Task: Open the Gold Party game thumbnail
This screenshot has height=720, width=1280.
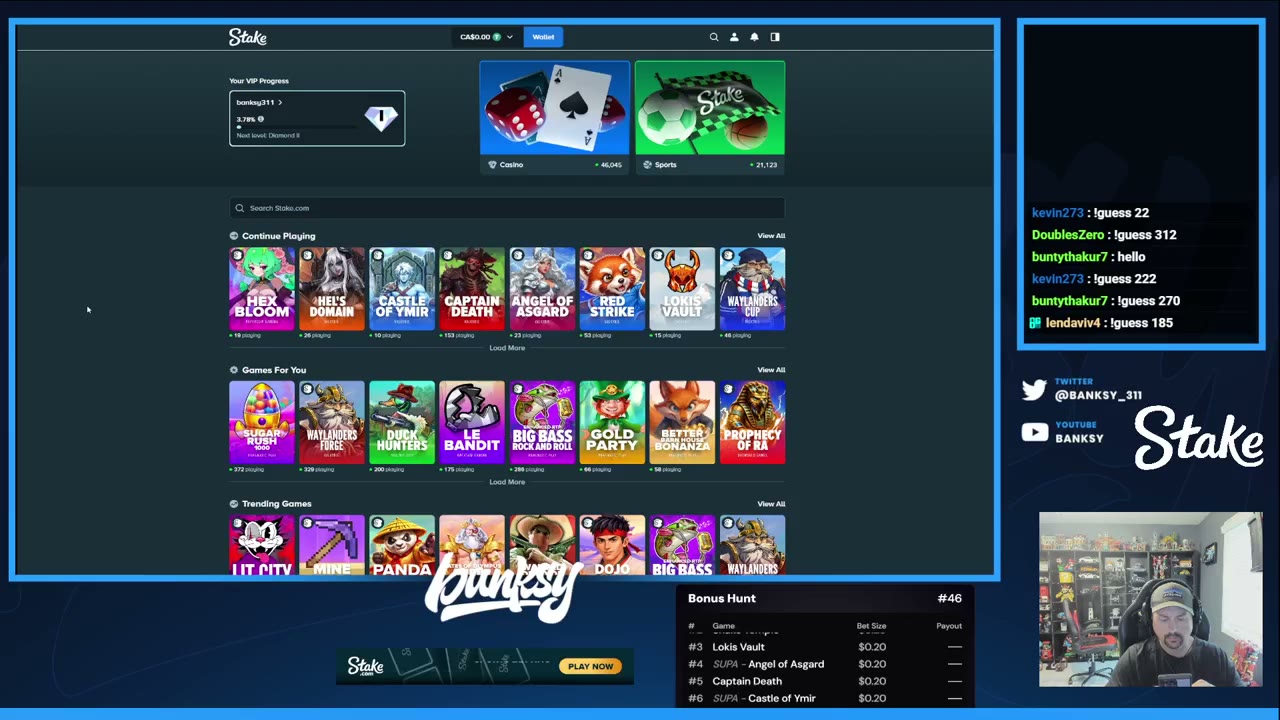Action: click(x=612, y=423)
